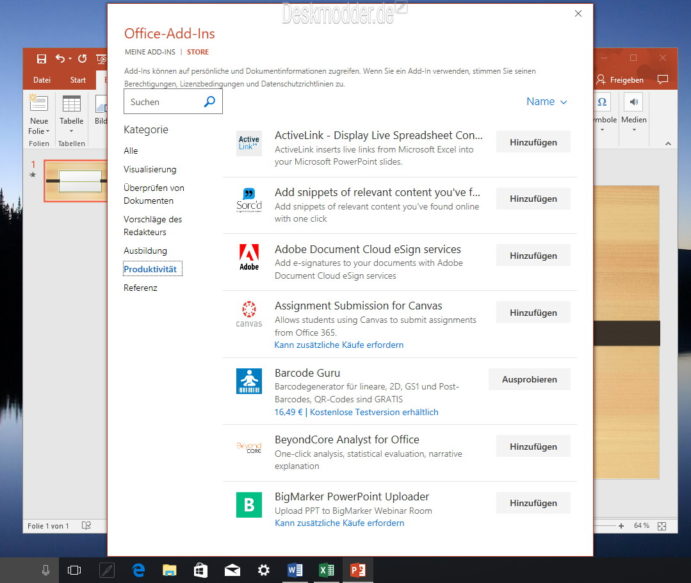Screen dimensions: 691x583
Task: Open the comments icon in PowerPoint
Action: pyautogui.click(x=662, y=79)
